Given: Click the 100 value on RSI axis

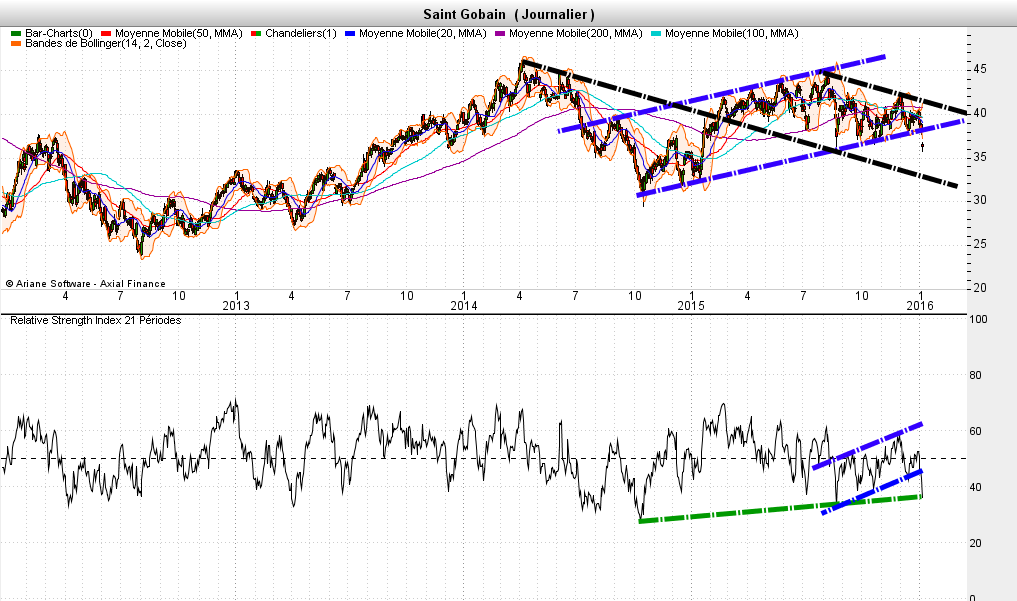Looking at the screenshot, I should point(978,319).
